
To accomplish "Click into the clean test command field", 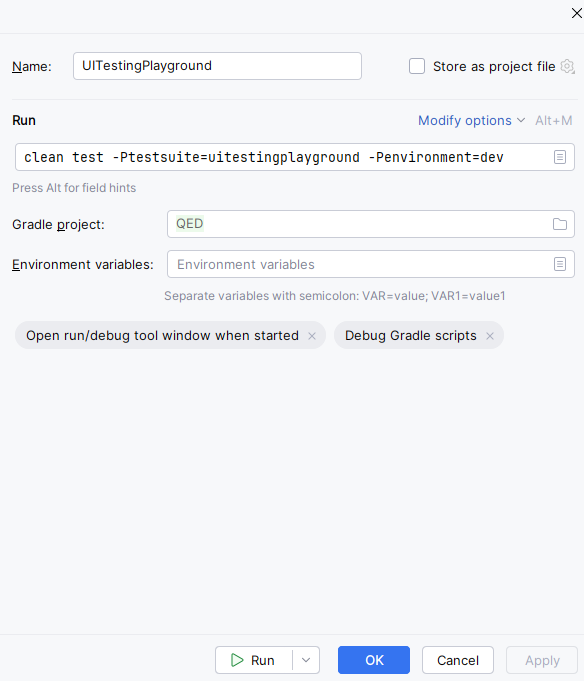I will pyautogui.click(x=284, y=157).
